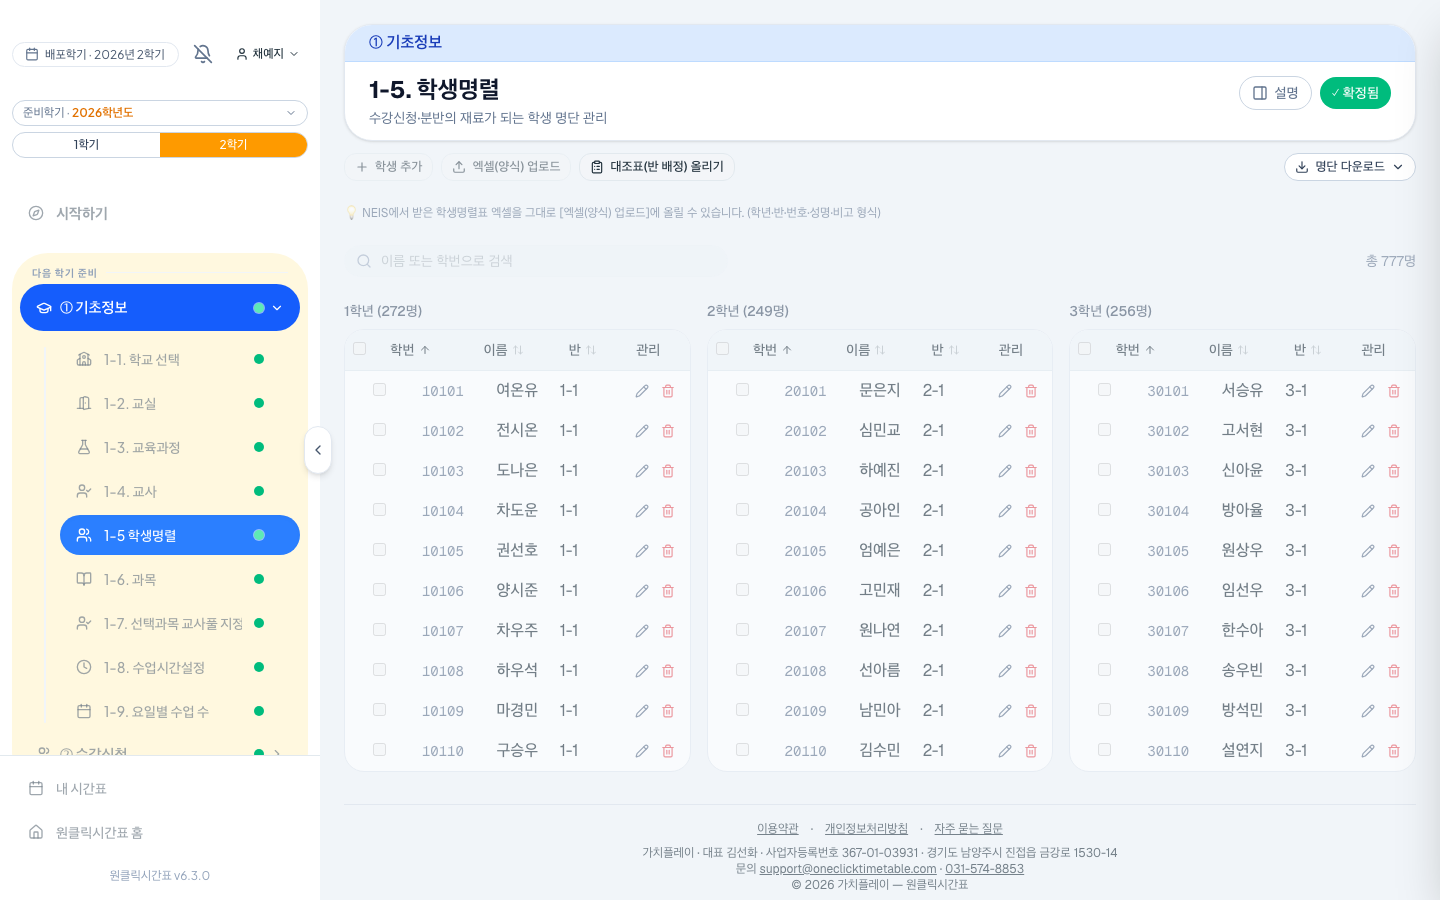The width and height of the screenshot is (1440, 900).
Task: Mute notifications with the bell icon
Action: pyautogui.click(x=203, y=54)
